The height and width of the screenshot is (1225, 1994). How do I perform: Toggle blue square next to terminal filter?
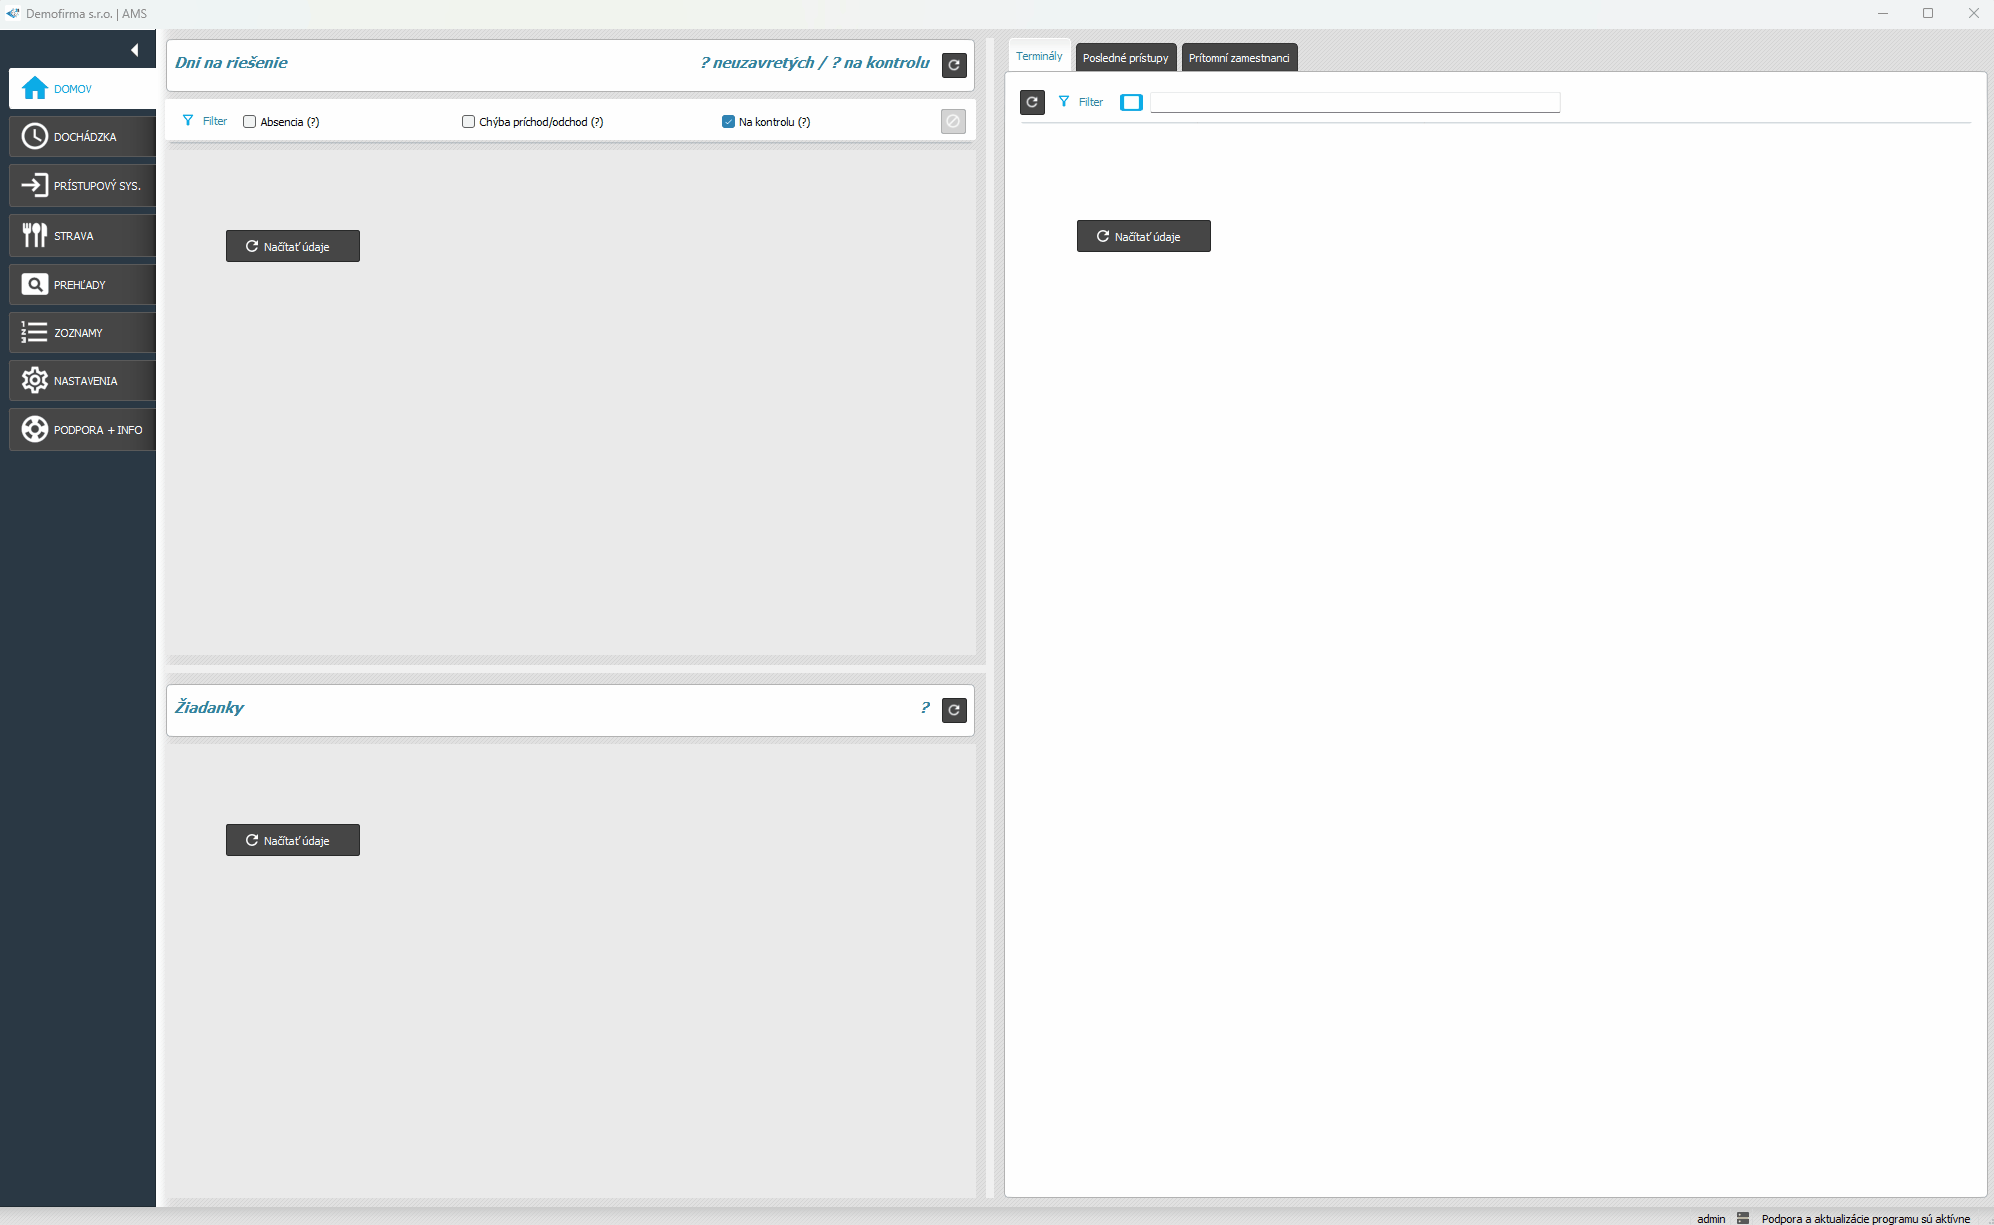[1131, 102]
